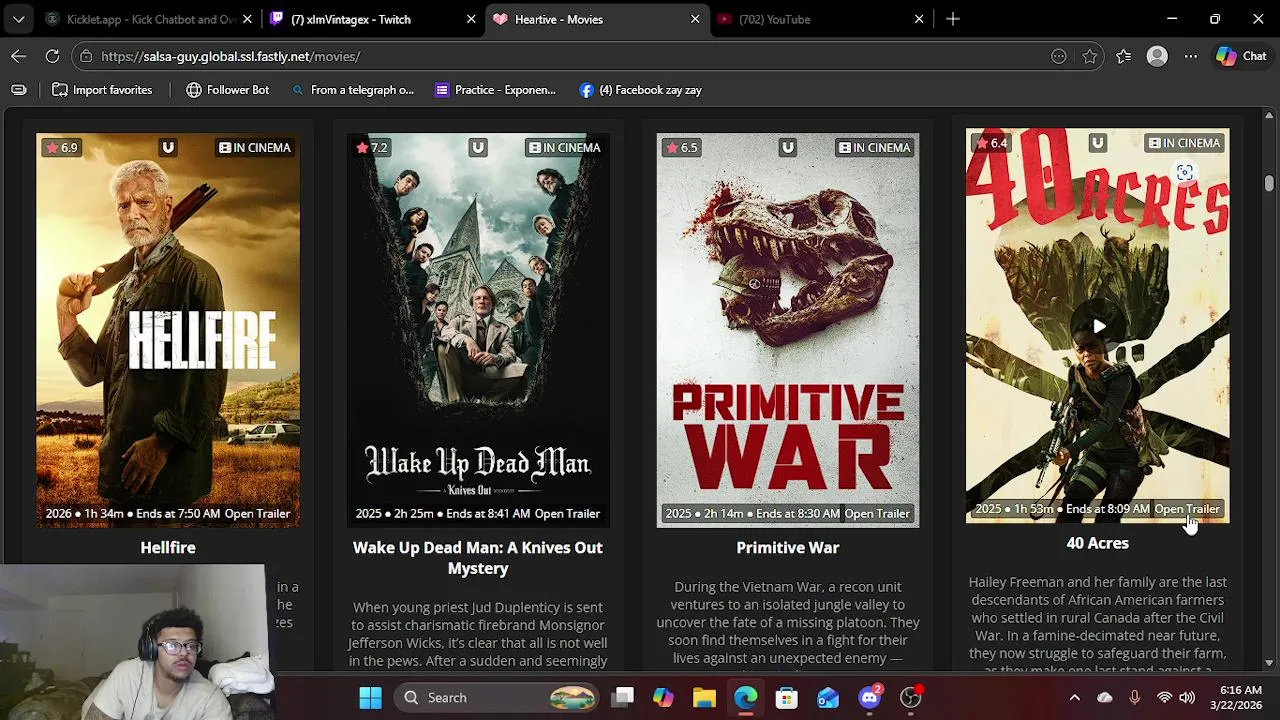Click the Wake Up Dead Man: A Knives Out Mystery title
This screenshot has width=1280, height=720.
point(478,558)
